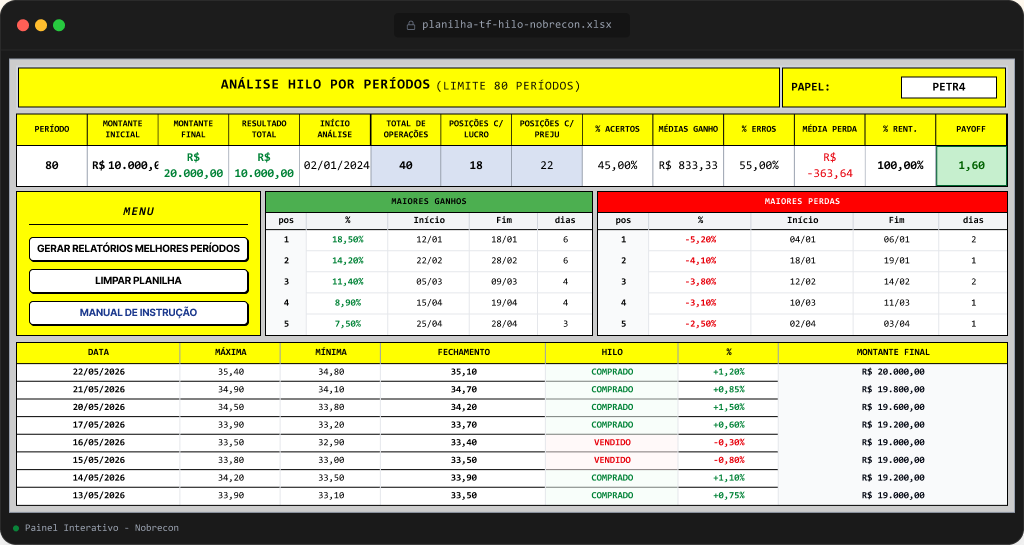Select the date cell 16/05/2026
The image size is (1024, 545).
99,443
